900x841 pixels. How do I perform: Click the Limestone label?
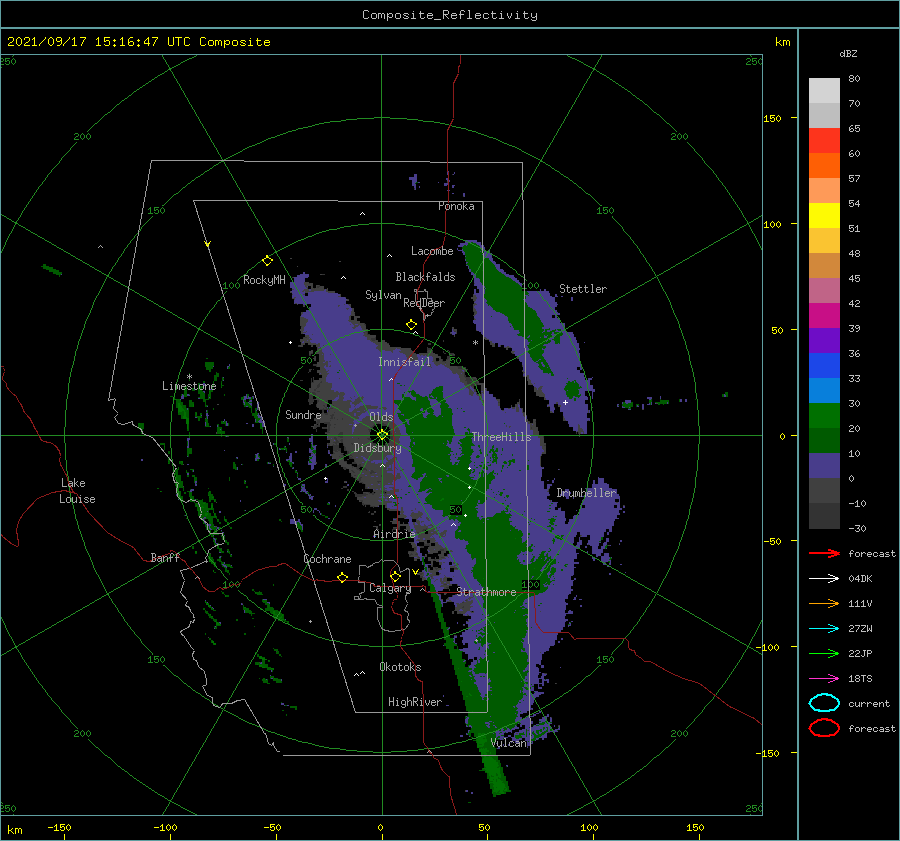[x=189, y=386]
